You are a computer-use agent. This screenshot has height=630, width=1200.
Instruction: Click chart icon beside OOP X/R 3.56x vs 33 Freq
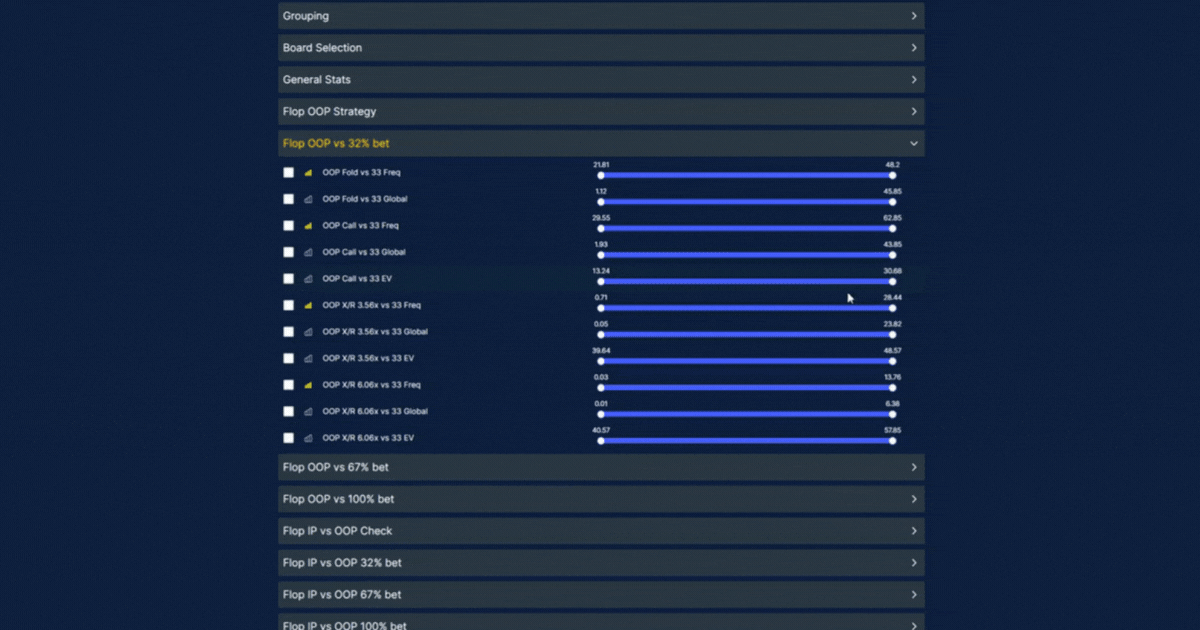(308, 305)
